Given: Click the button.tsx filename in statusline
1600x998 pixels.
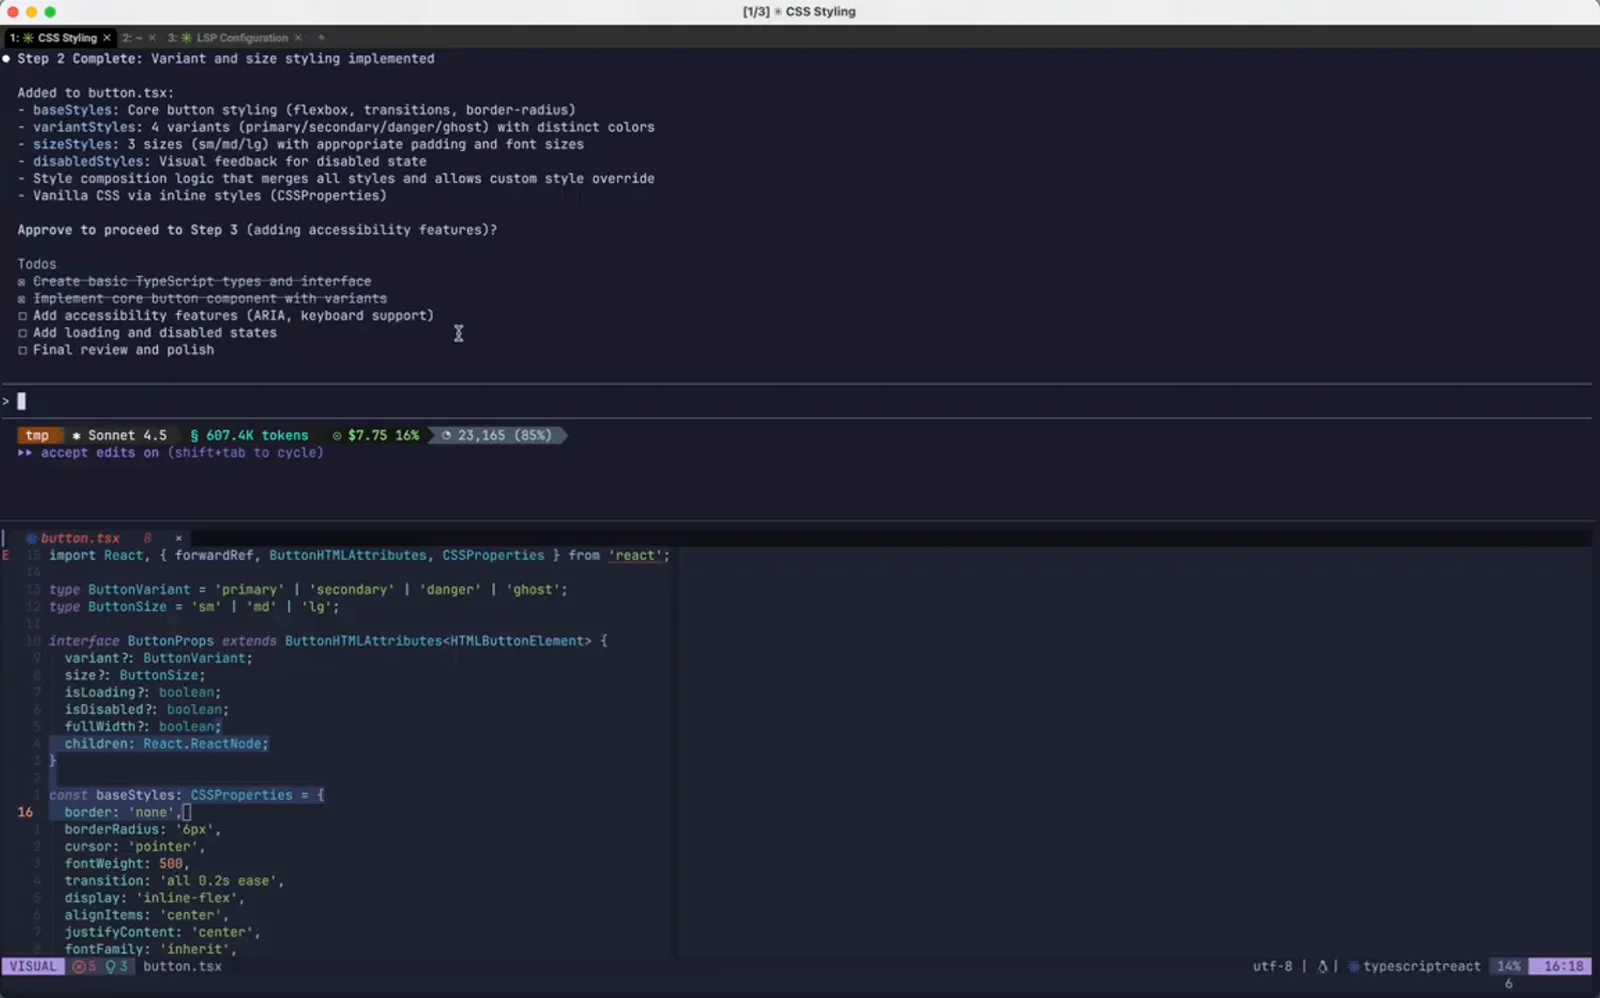Looking at the screenshot, I should pos(183,967).
